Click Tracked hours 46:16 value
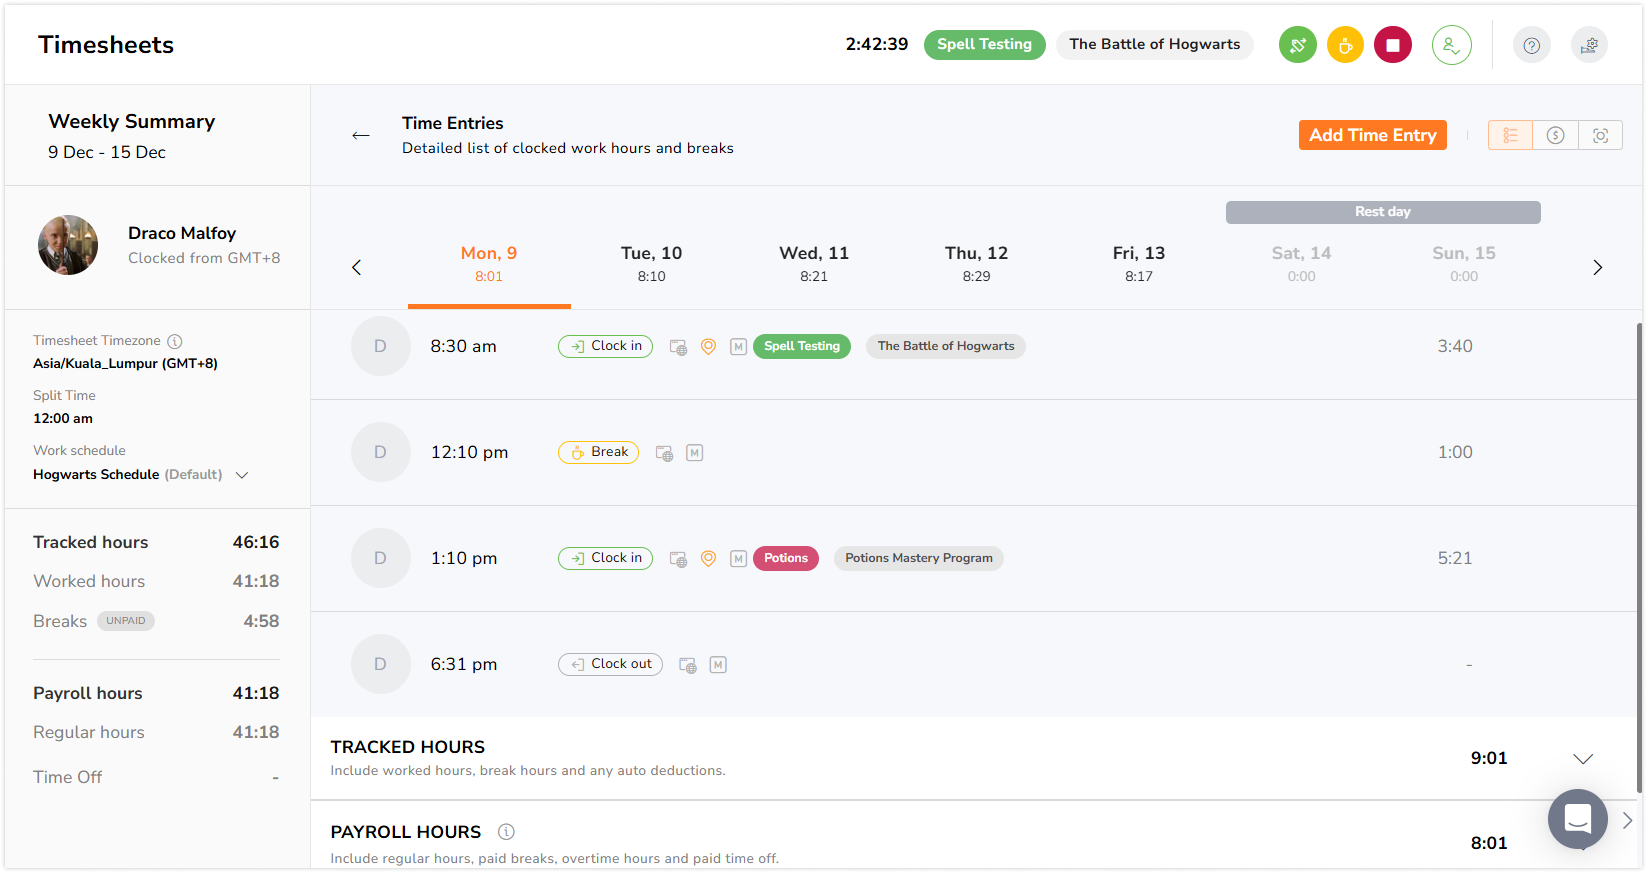 point(256,542)
